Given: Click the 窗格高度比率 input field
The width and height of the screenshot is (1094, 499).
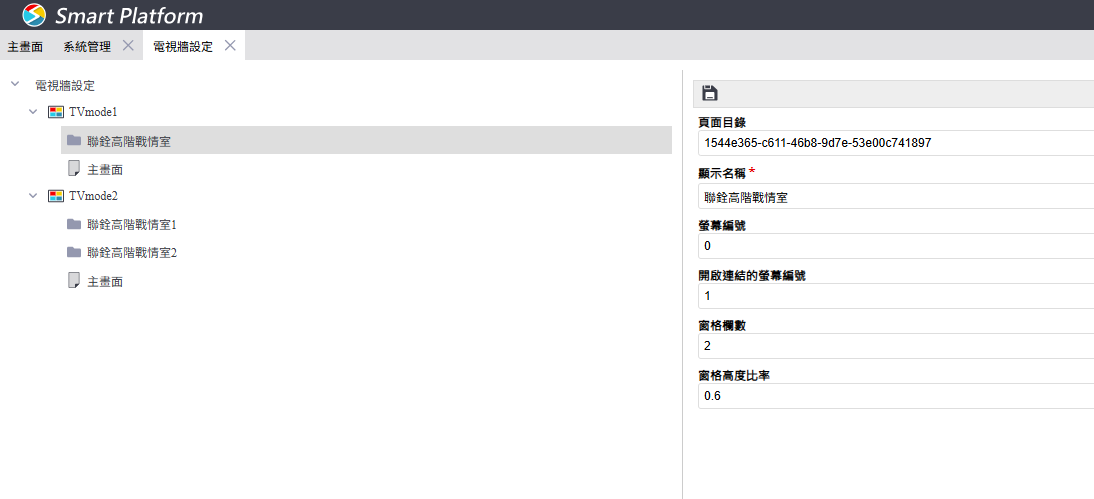Looking at the screenshot, I should point(895,396).
